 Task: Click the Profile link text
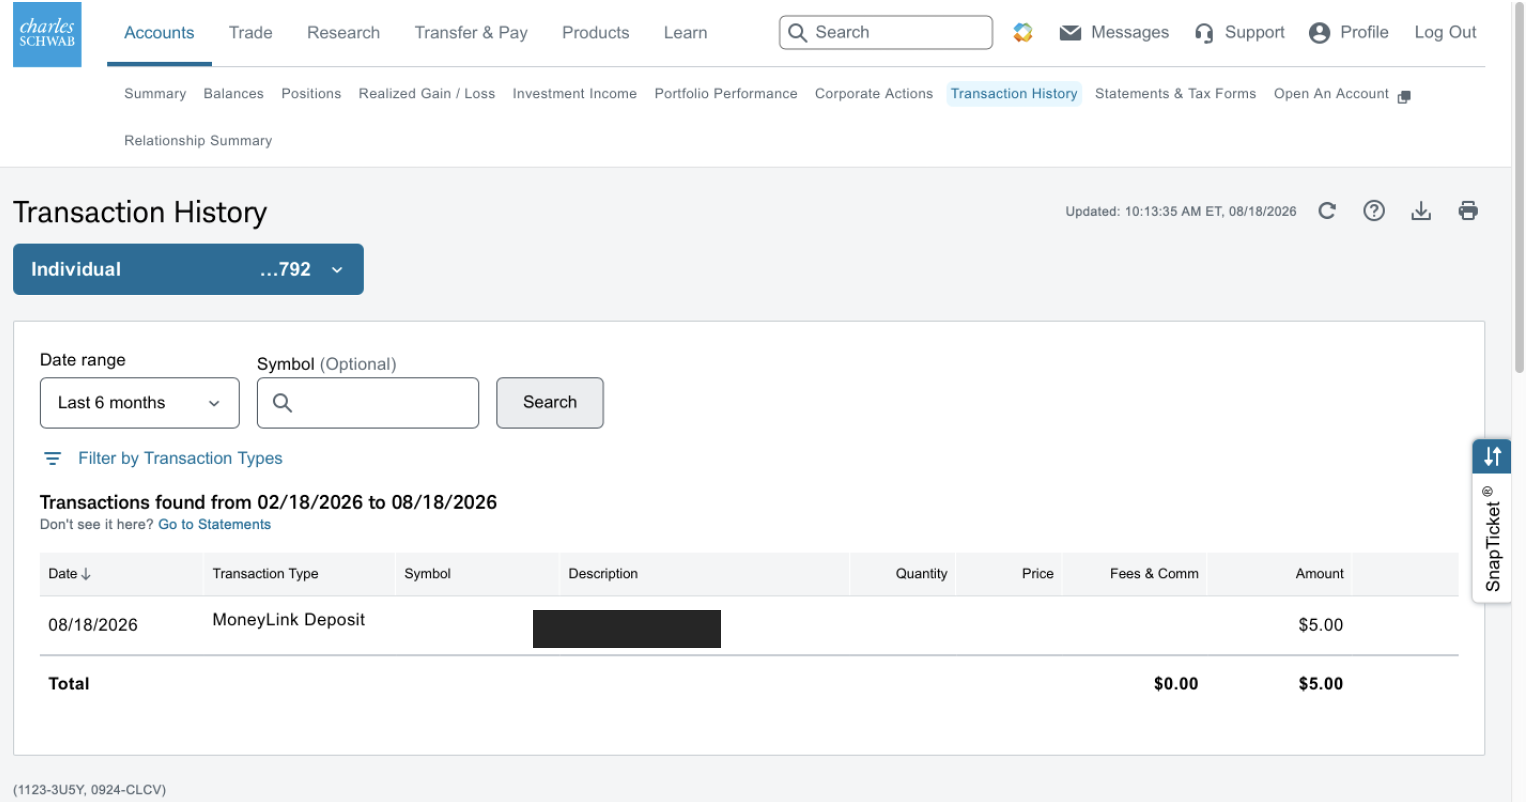1364,33
